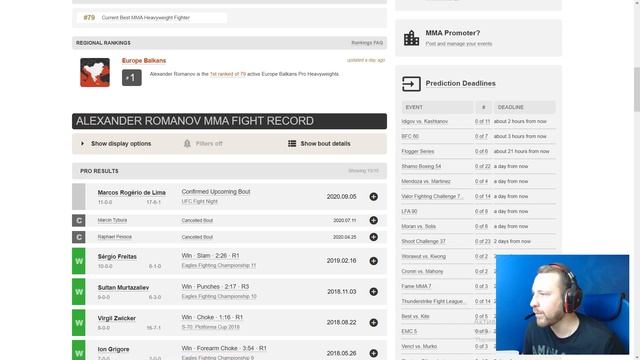Screen dimensions: 640x360
Task: Open Valor Fighting Challenge 7 event
Action: pyautogui.click(x=432, y=197)
